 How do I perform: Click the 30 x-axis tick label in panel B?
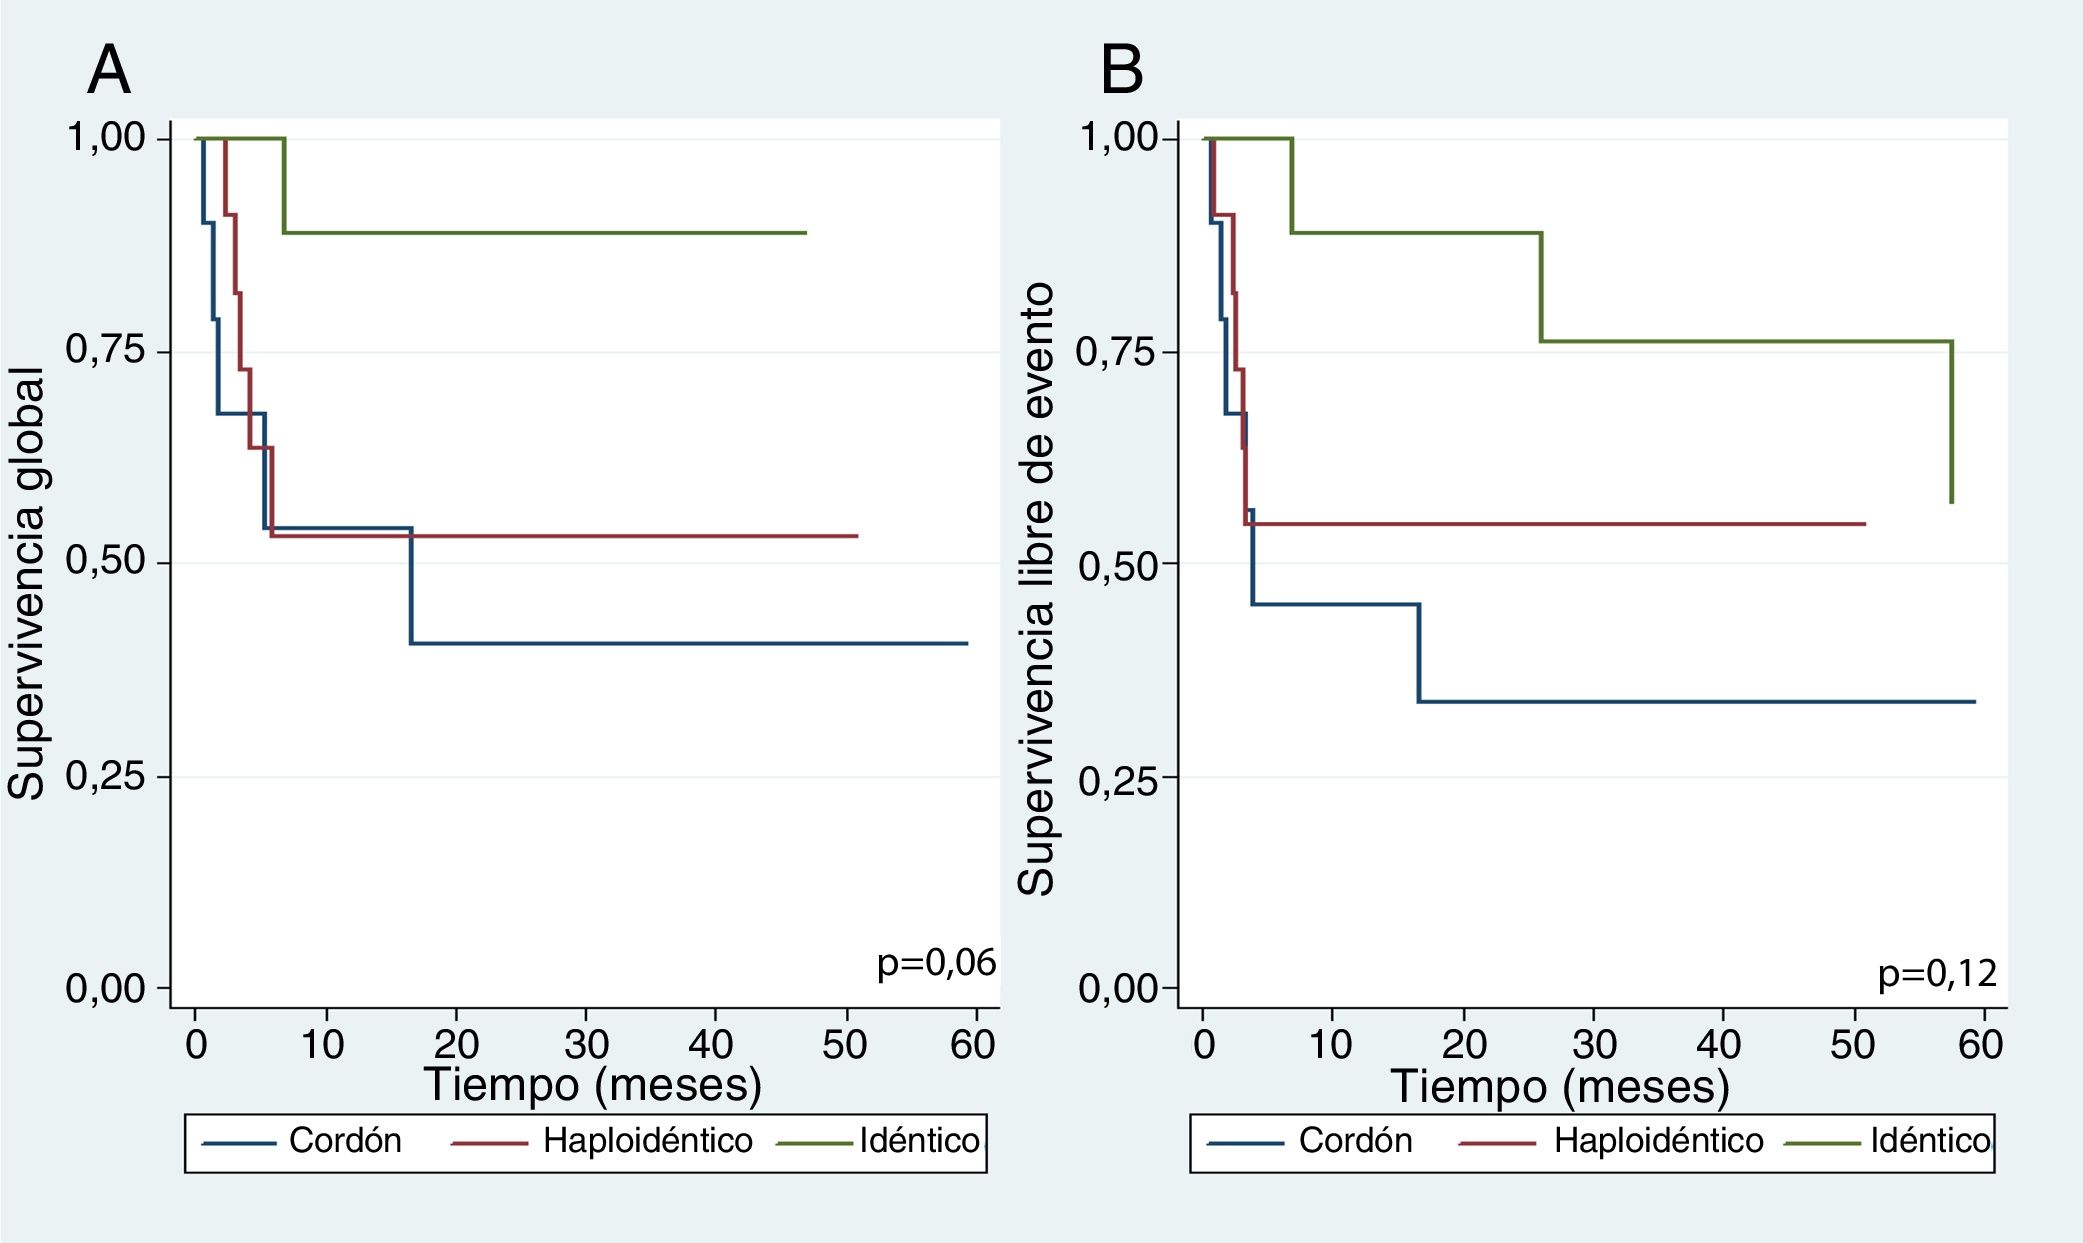(1593, 1045)
